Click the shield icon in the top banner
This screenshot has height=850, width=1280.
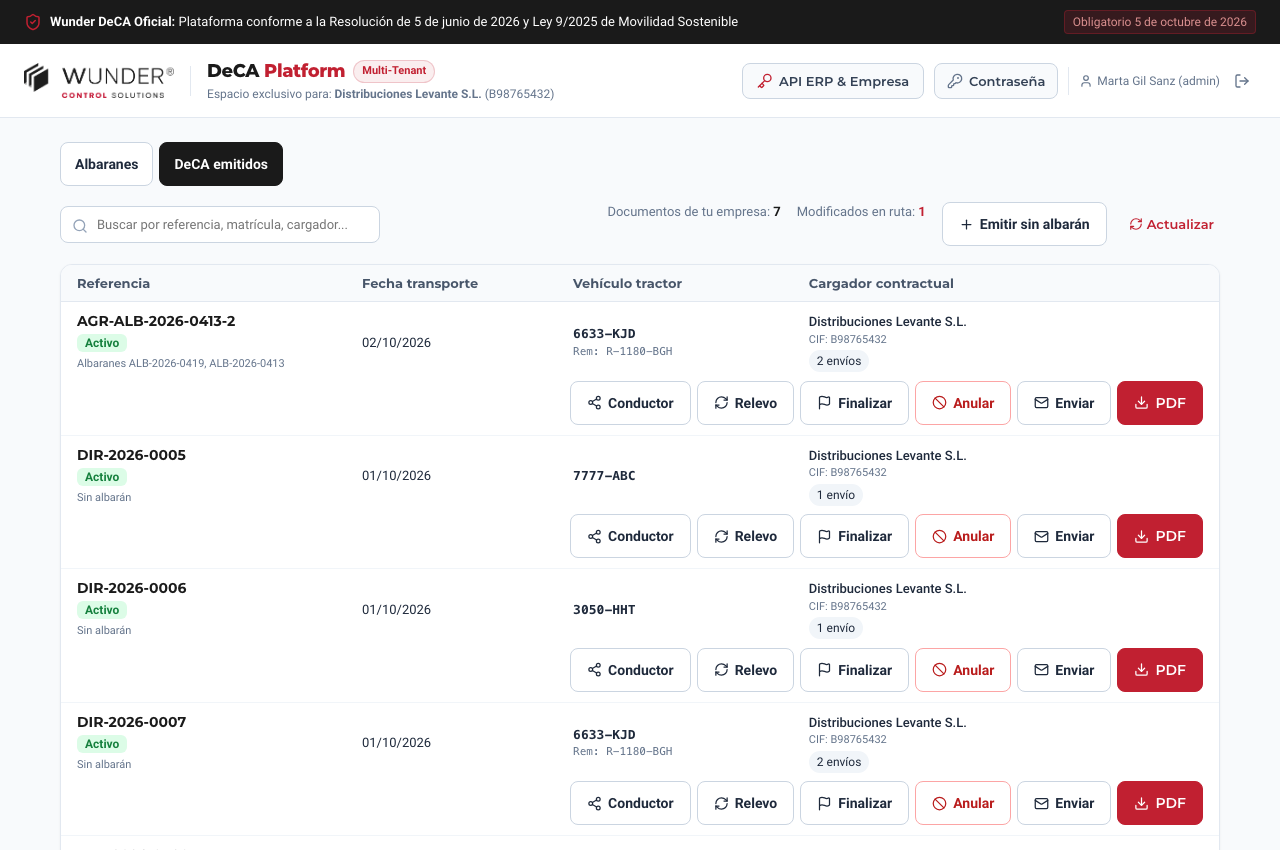tap(33, 22)
